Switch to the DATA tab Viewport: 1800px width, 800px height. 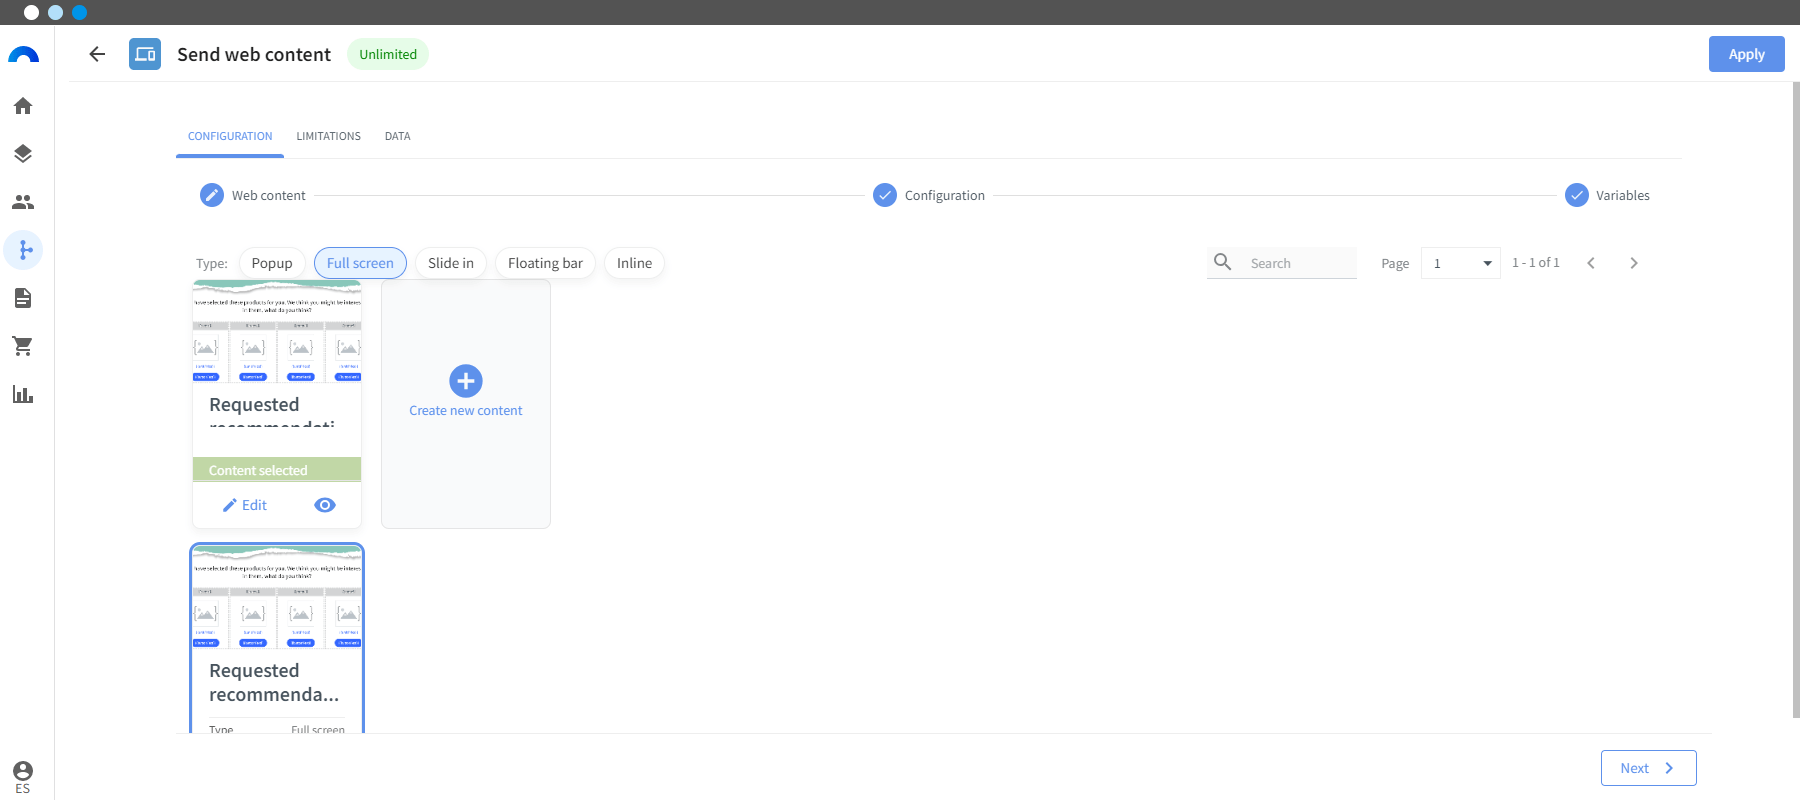(397, 136)
